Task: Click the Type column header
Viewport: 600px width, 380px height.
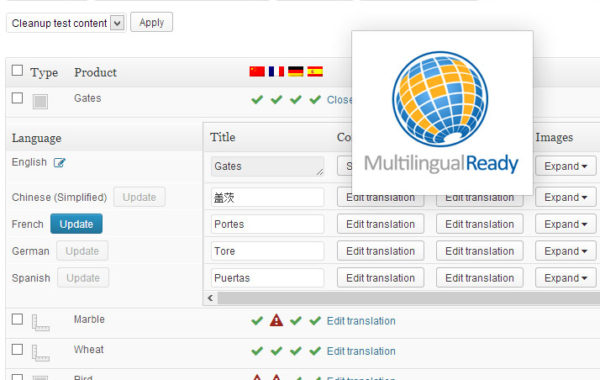Action: [44, 72]
